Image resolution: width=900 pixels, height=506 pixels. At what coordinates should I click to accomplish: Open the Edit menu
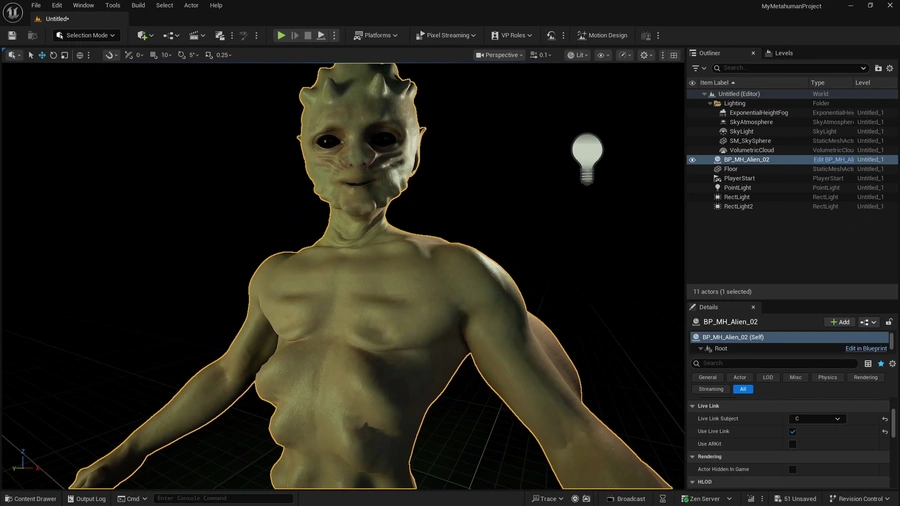click(x=57, y=5)
